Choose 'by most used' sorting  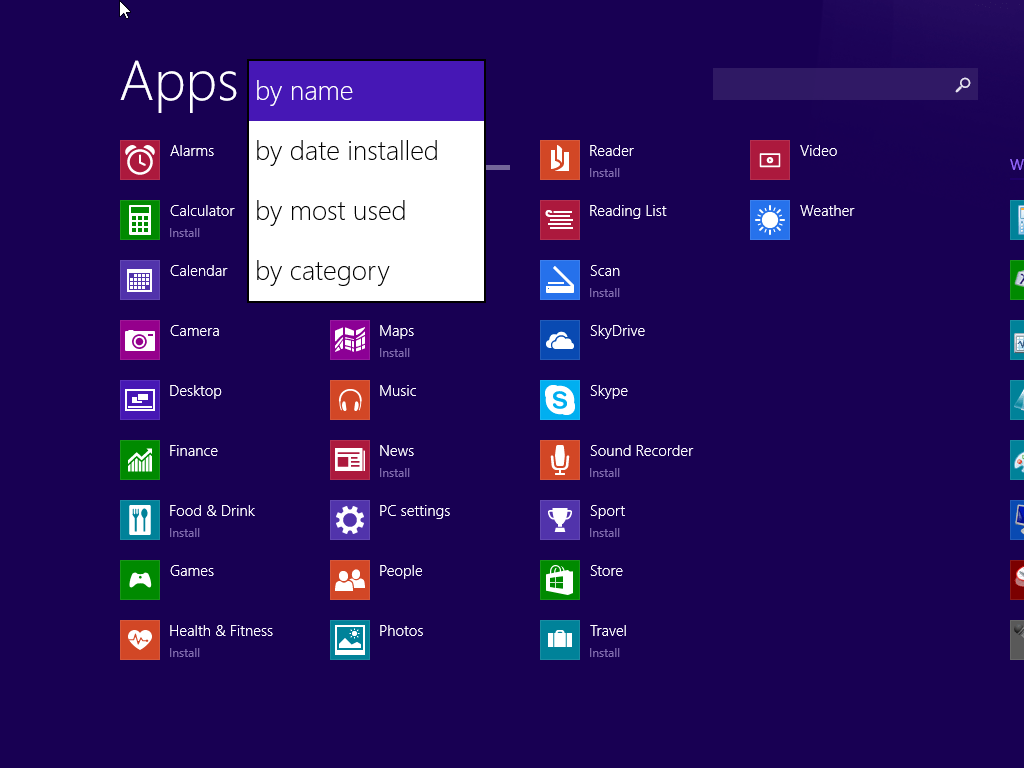pyautogui.click(x=366, y=211)
